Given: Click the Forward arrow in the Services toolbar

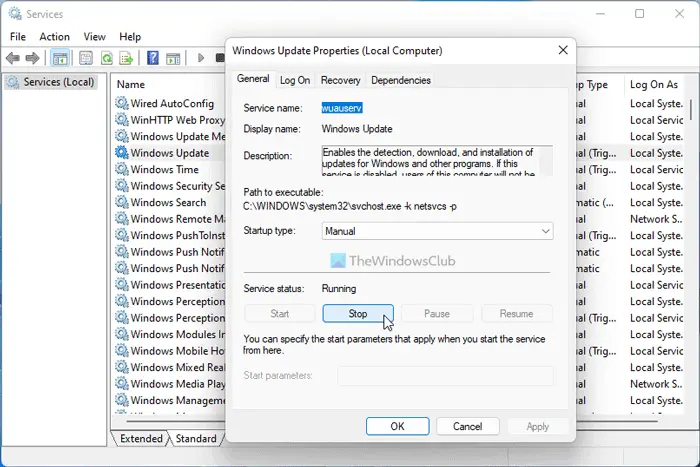Looking at the screenshot, I should (32, 58).
